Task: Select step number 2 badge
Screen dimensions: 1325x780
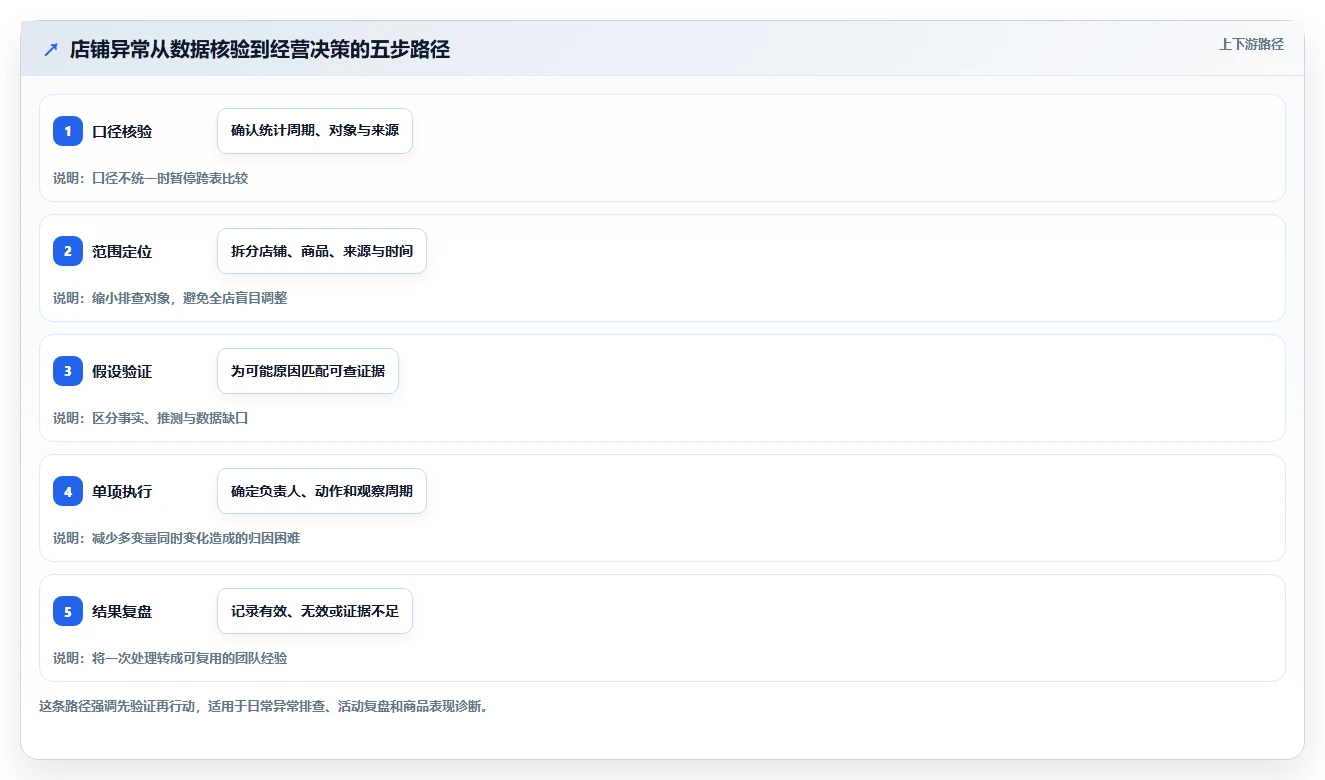Action: pos(68,251)
